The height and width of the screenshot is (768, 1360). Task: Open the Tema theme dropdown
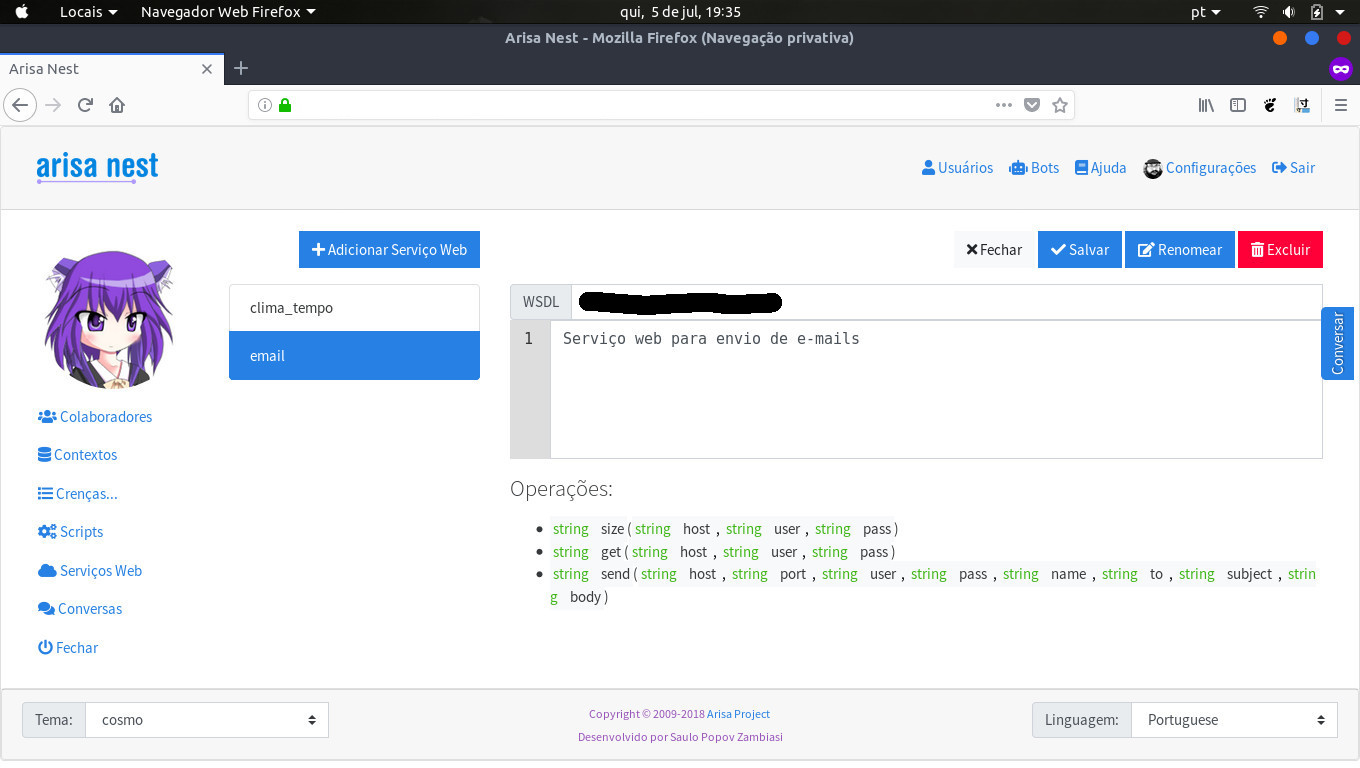[206, 720]
